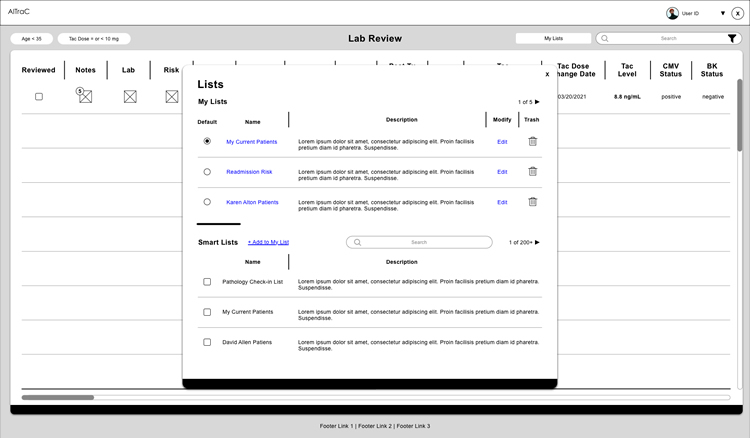Click search magnifier in Smart Lists search
The width and height of the screenshot is (750, 438).
(357, 242)
